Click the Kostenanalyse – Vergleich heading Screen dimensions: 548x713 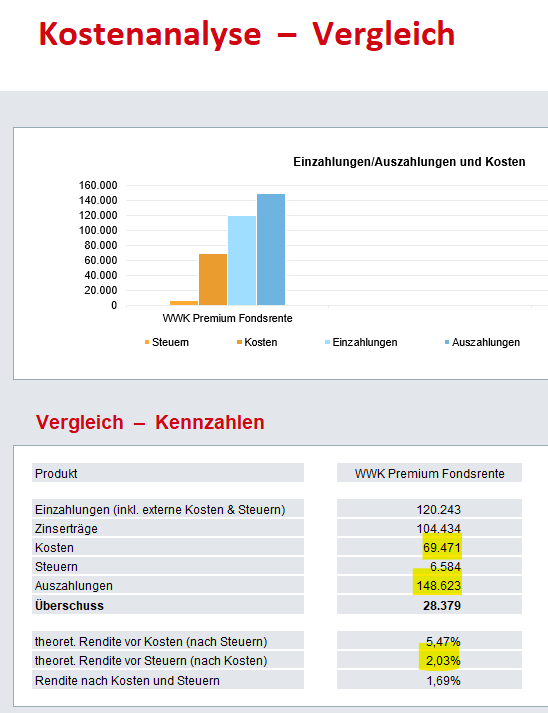(x=247, y=35)
